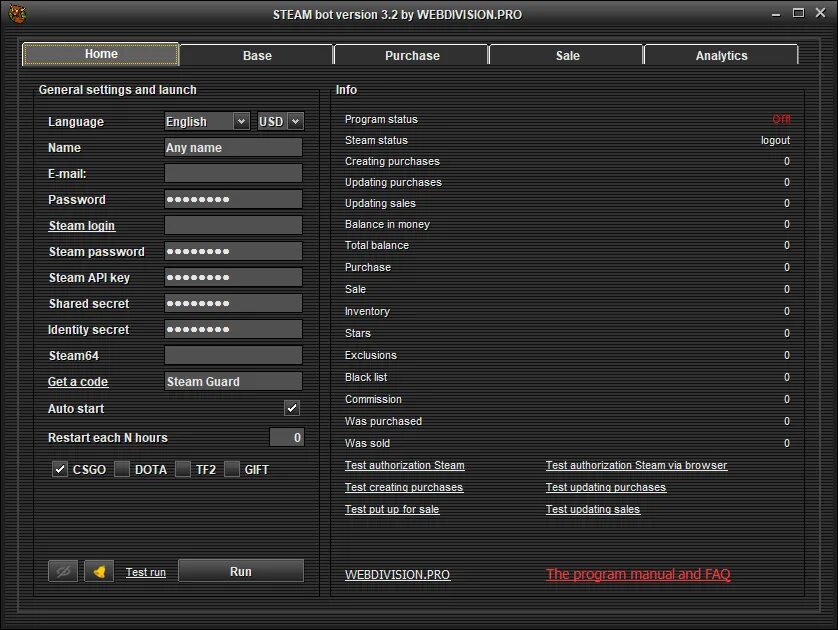Open the Purchase tab

pyautogui.click(x=412, y=55)
